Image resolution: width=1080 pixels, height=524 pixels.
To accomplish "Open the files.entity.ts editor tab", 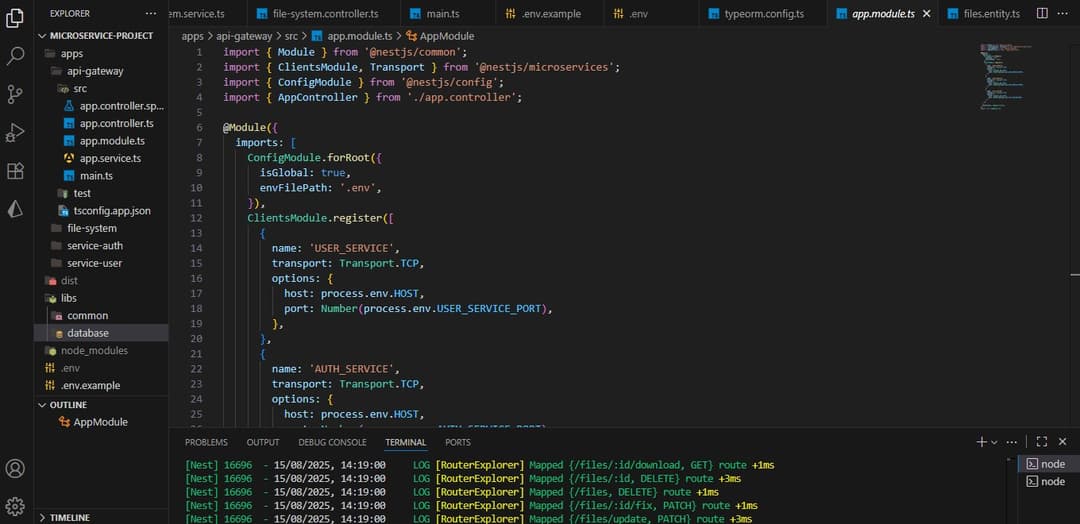I will (984, 13).
